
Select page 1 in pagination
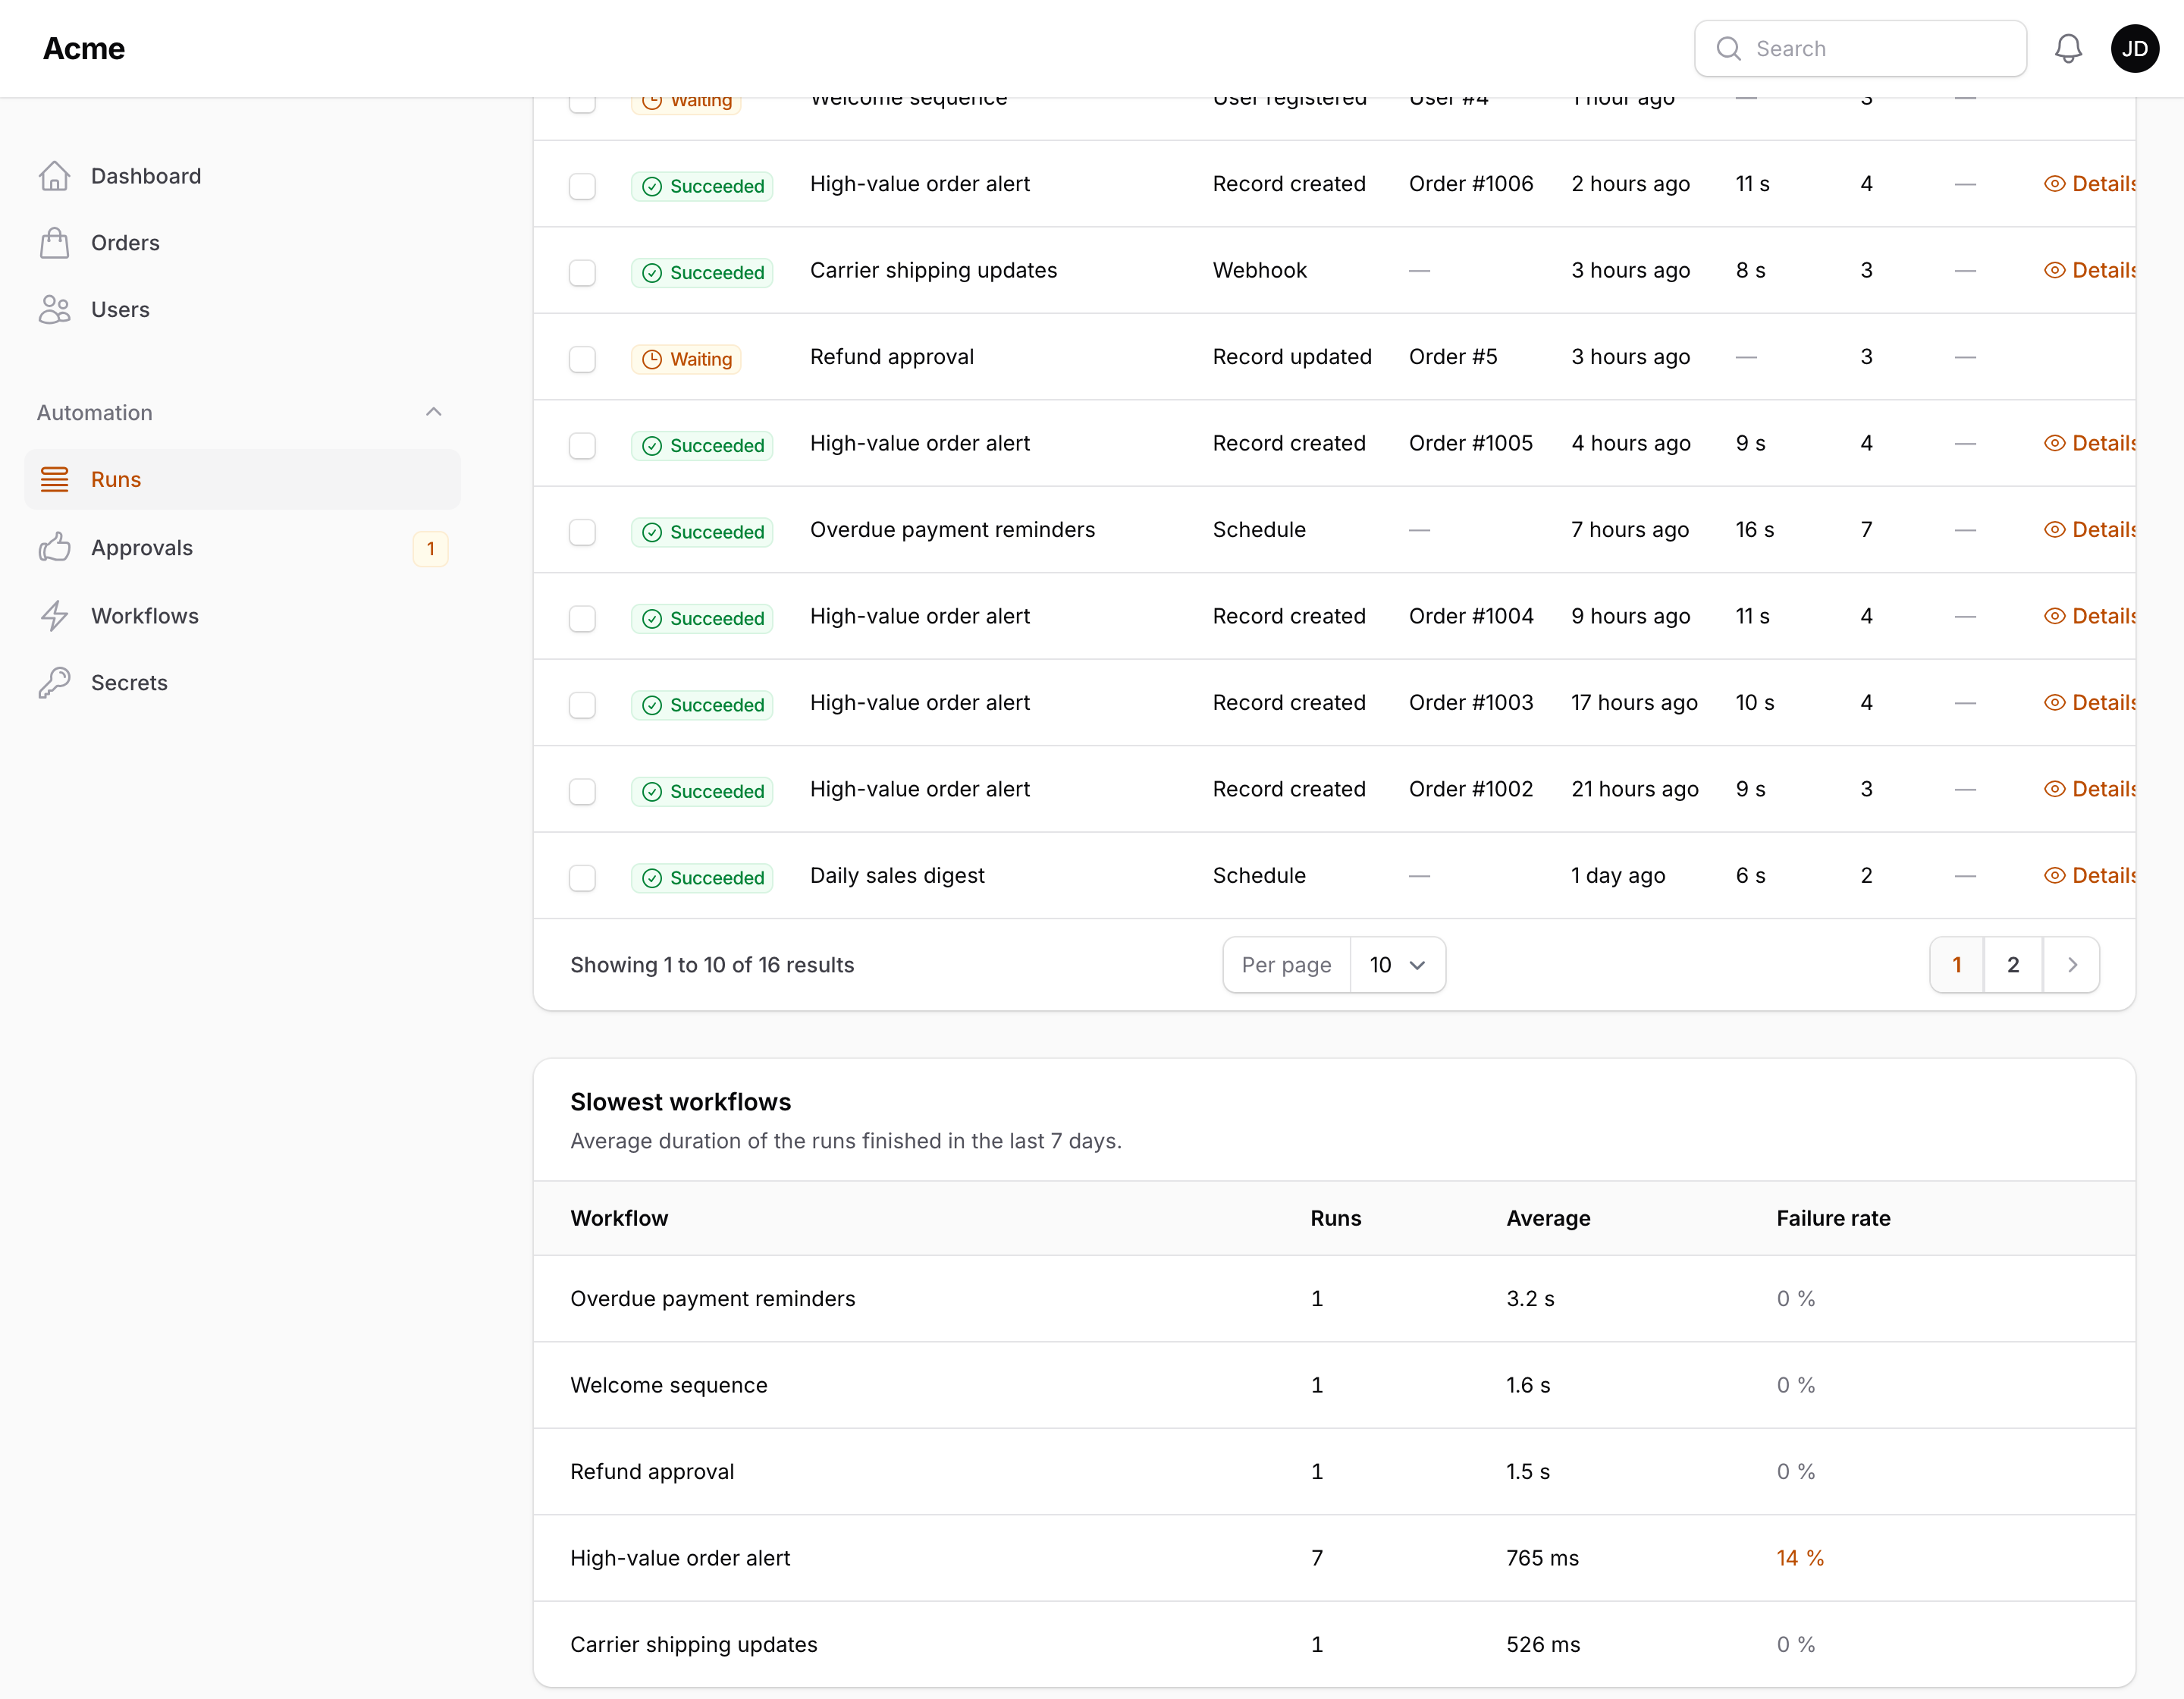tap(1957, 965)
